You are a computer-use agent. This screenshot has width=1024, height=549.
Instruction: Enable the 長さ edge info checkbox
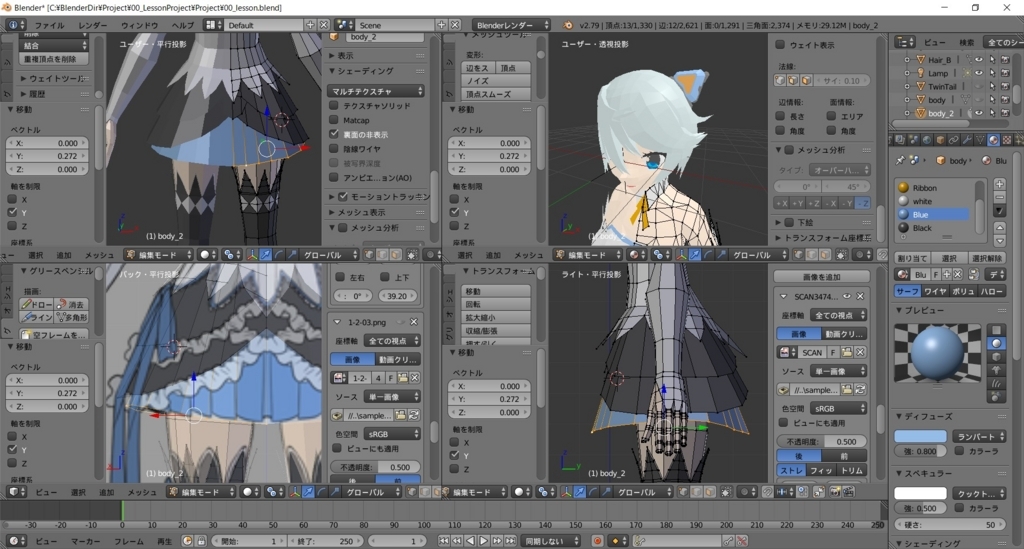pos(780,116)
